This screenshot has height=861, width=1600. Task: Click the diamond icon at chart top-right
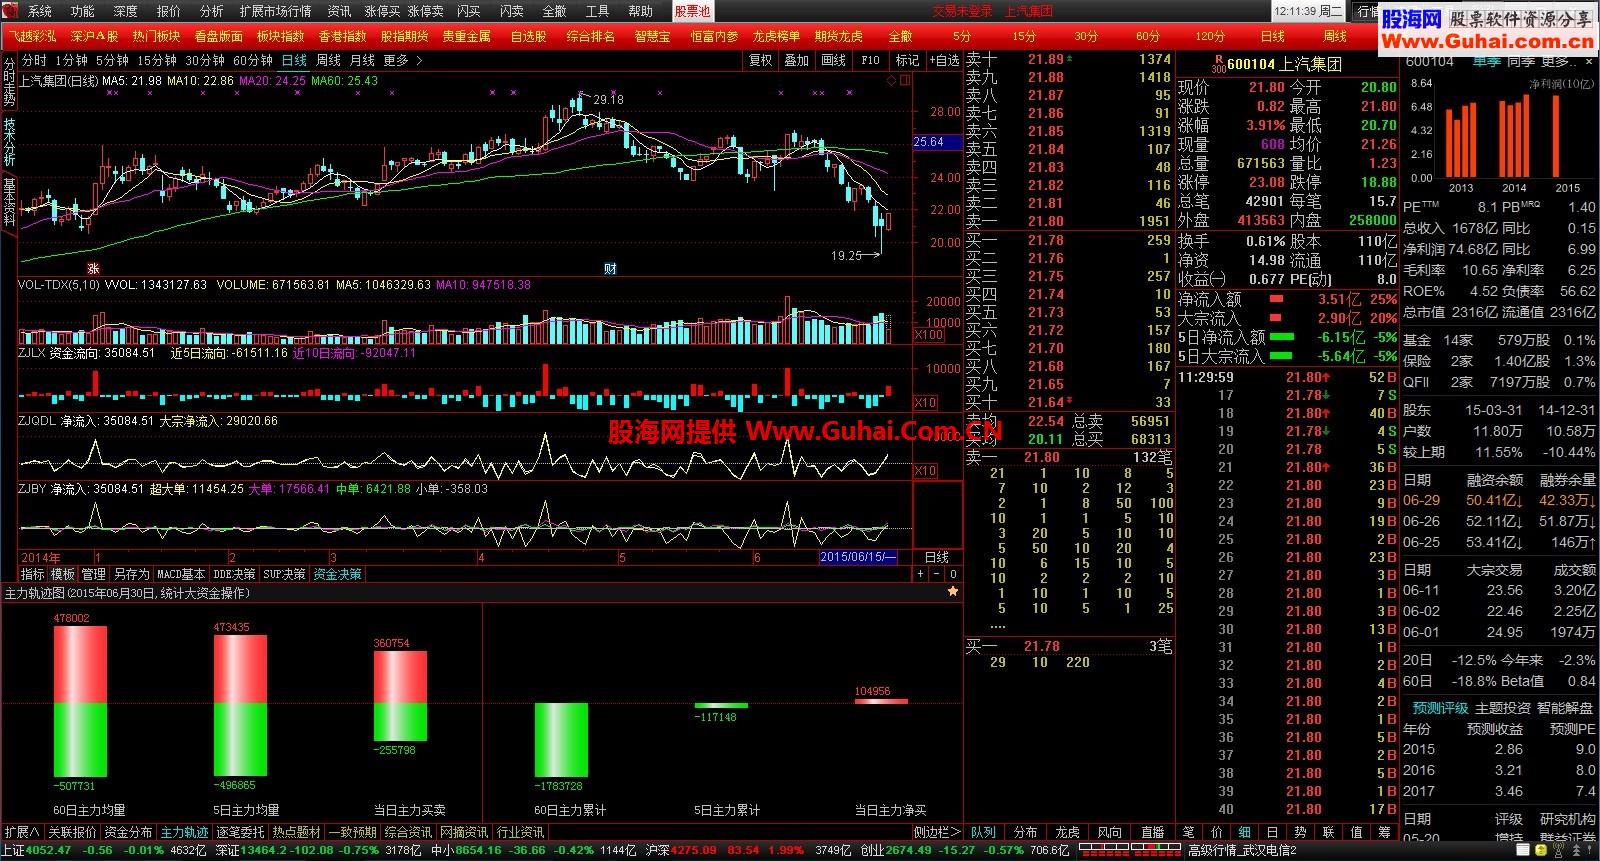893,81
